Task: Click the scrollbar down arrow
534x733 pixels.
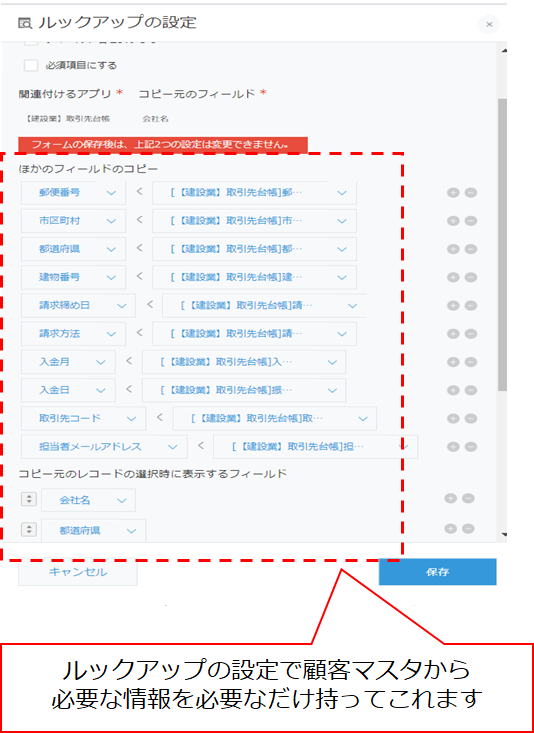Action: 504,534
